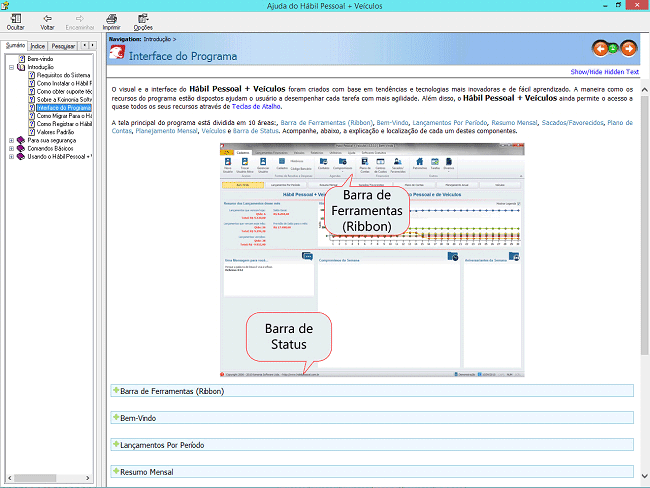Click the red Hábil logo icon

point(117,53)
